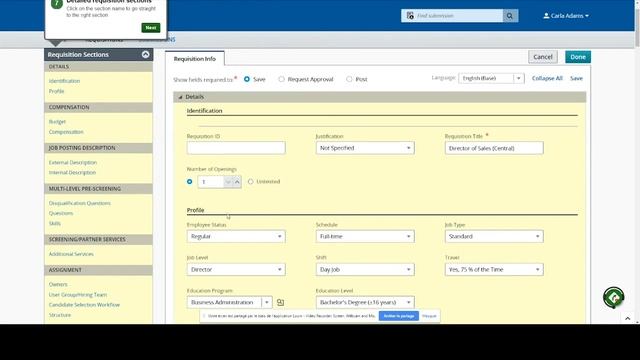This screenshot has height=360, width=640.
Task: Click the Next button in the tooltip
Action: (x=151, y=28)
